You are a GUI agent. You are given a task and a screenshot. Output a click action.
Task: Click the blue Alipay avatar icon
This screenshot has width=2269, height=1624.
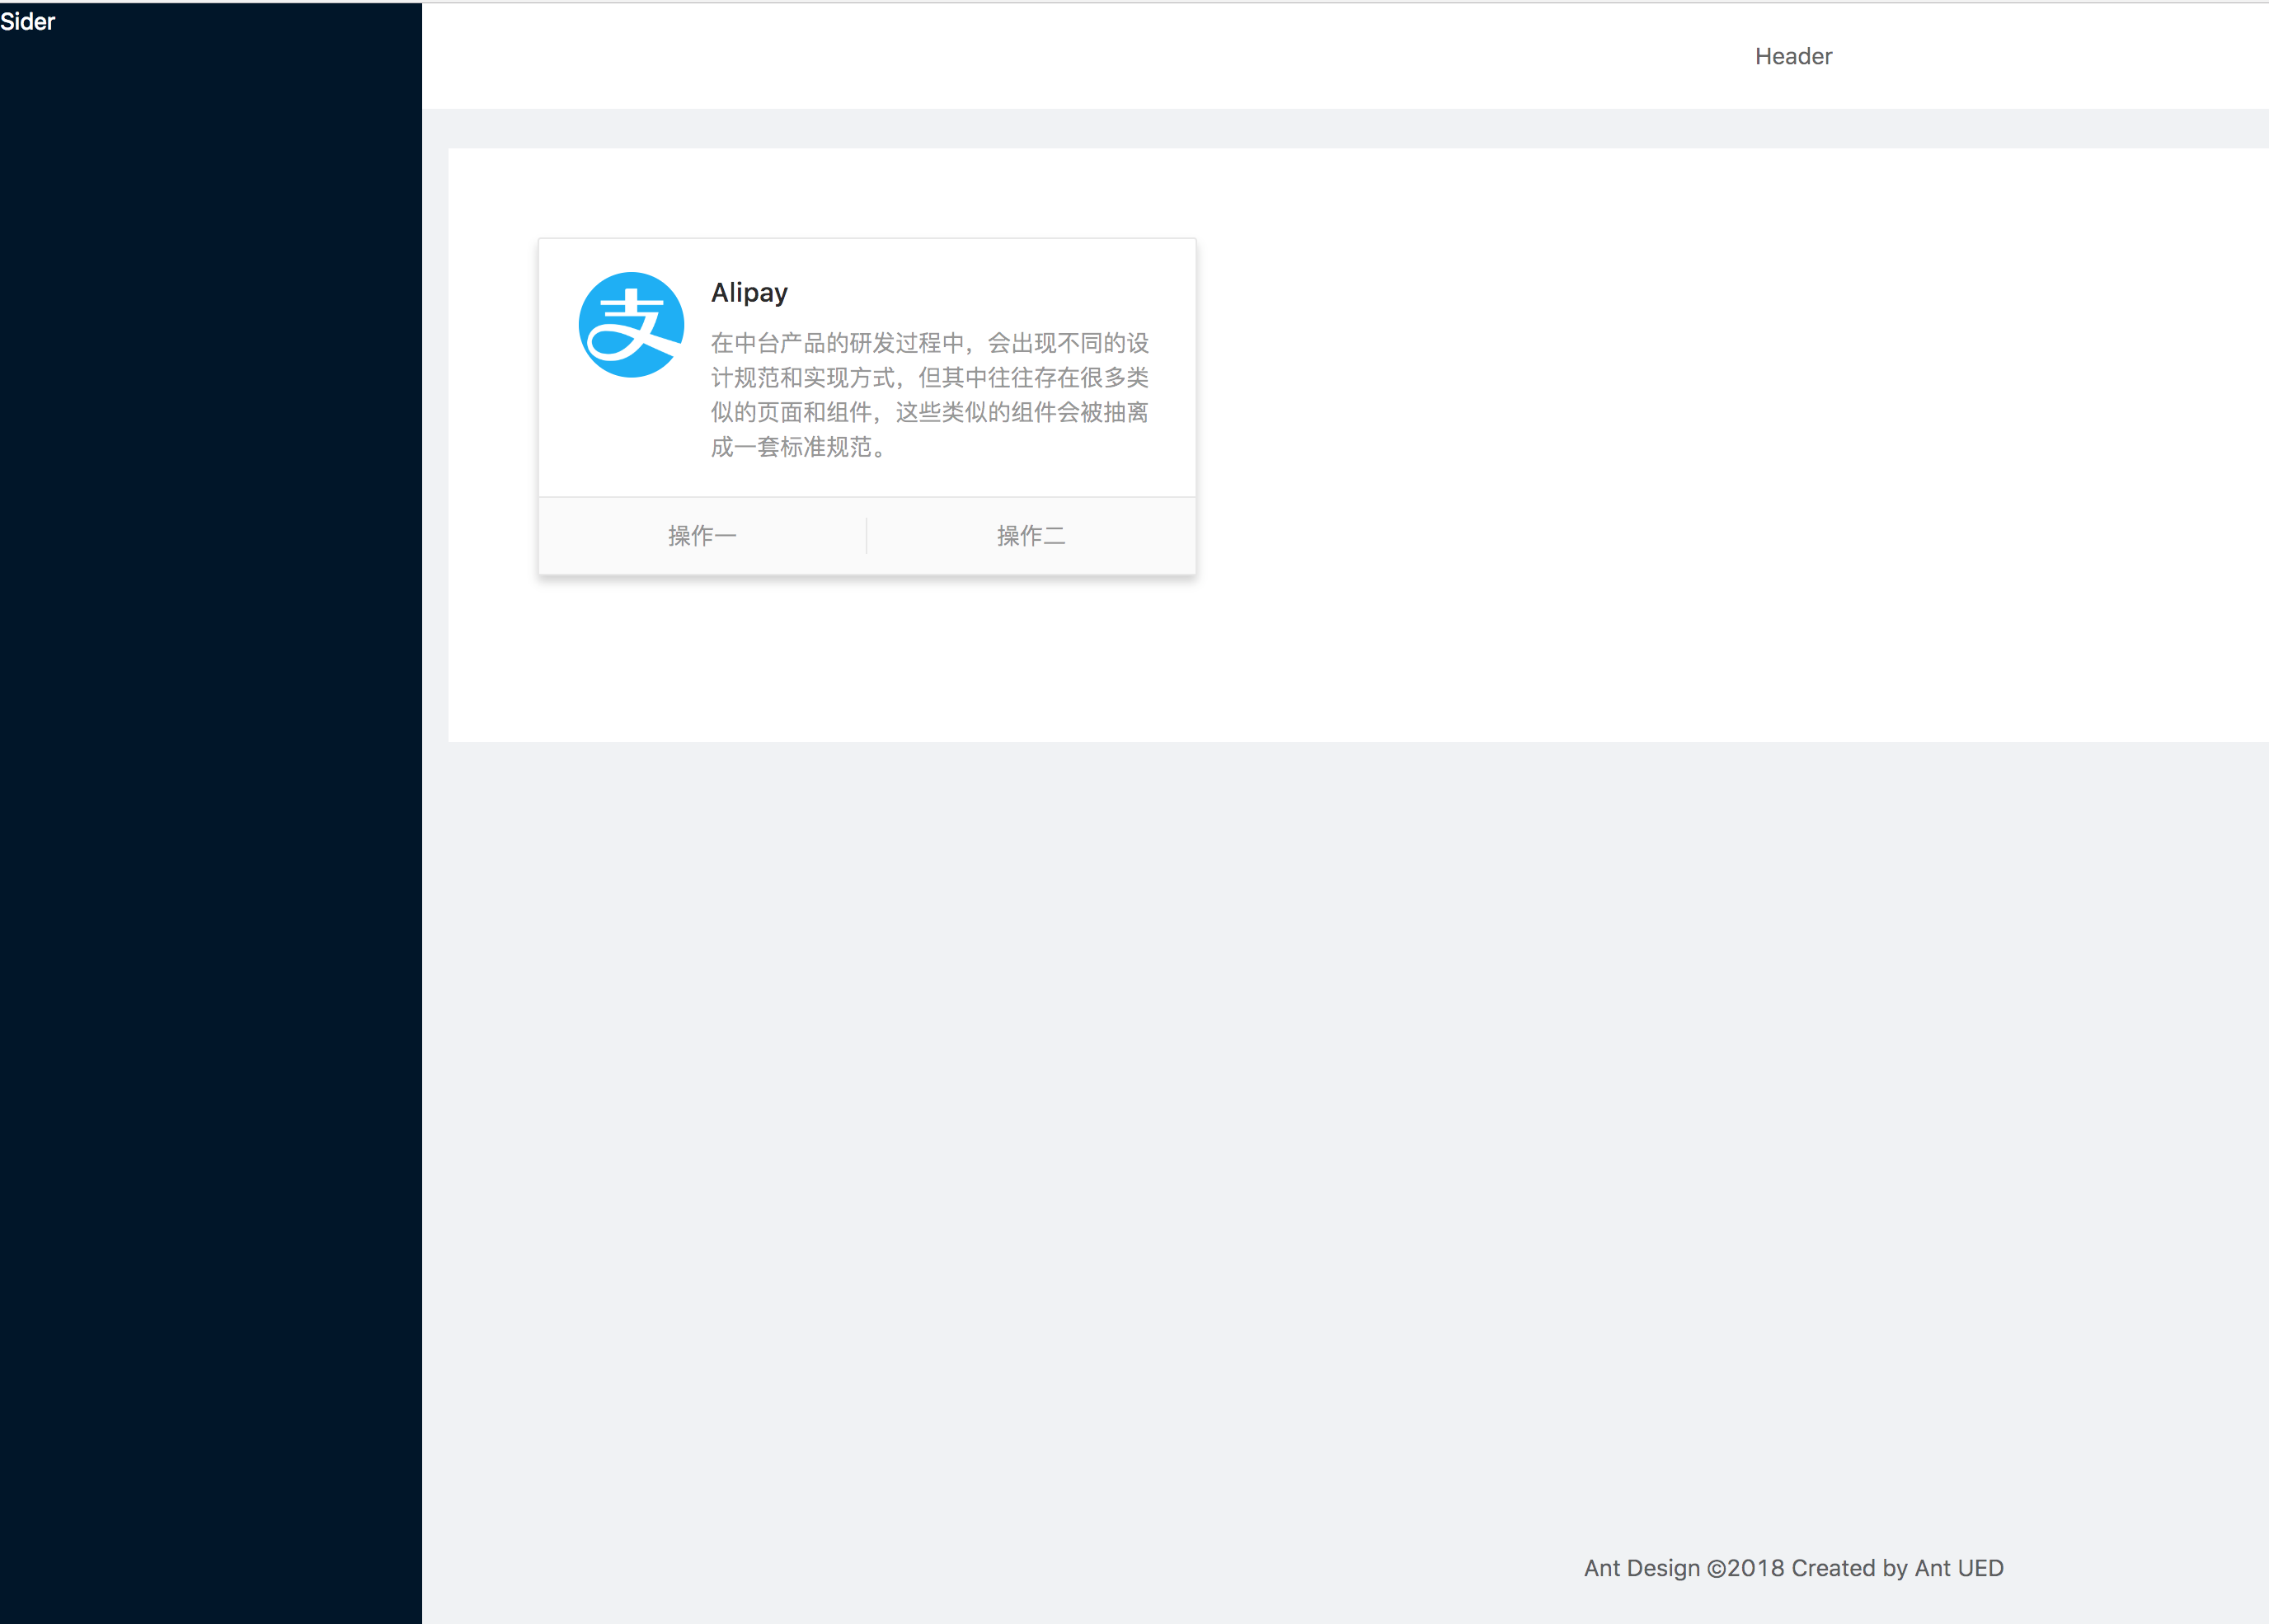click(x=631, y=325)
